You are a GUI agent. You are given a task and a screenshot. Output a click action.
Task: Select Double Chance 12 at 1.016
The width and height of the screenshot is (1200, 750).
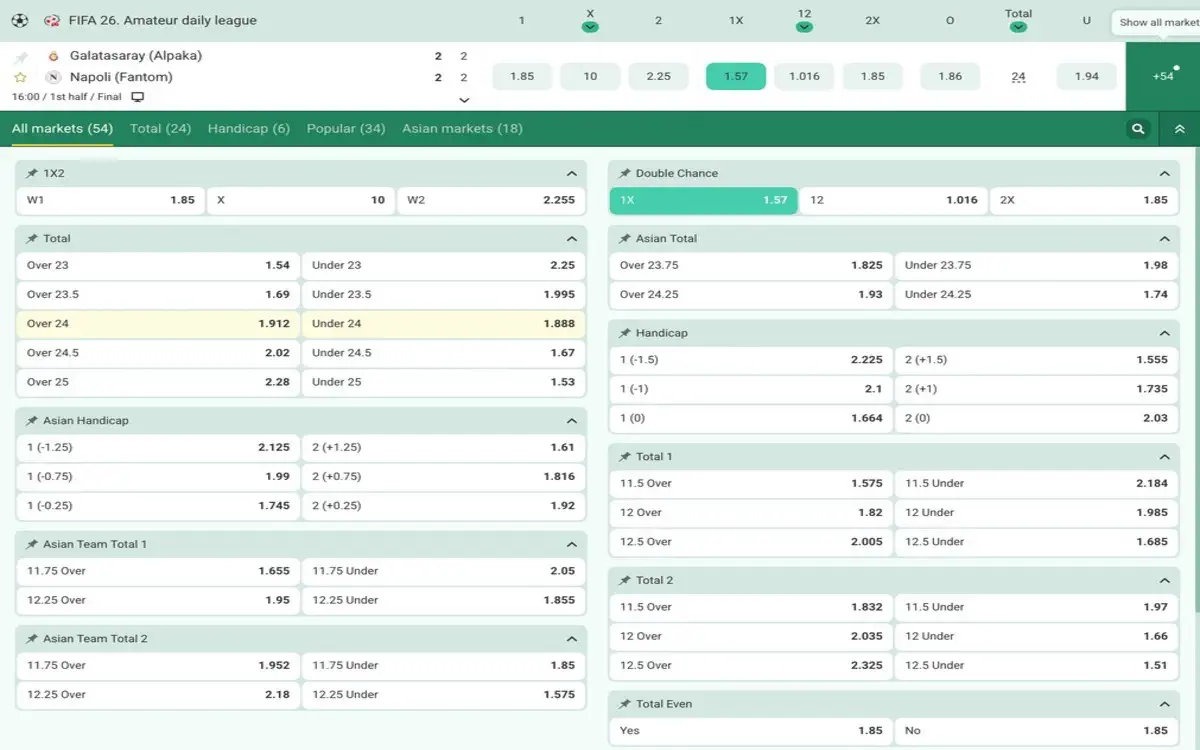coord(894,200)
